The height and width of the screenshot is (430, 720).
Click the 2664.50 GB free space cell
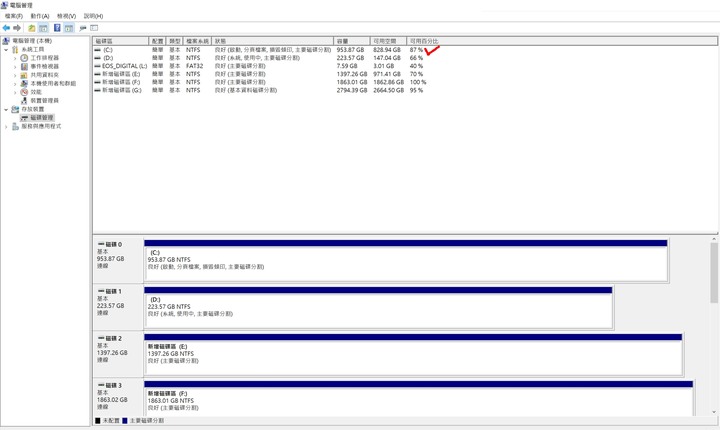click(388, 91)
